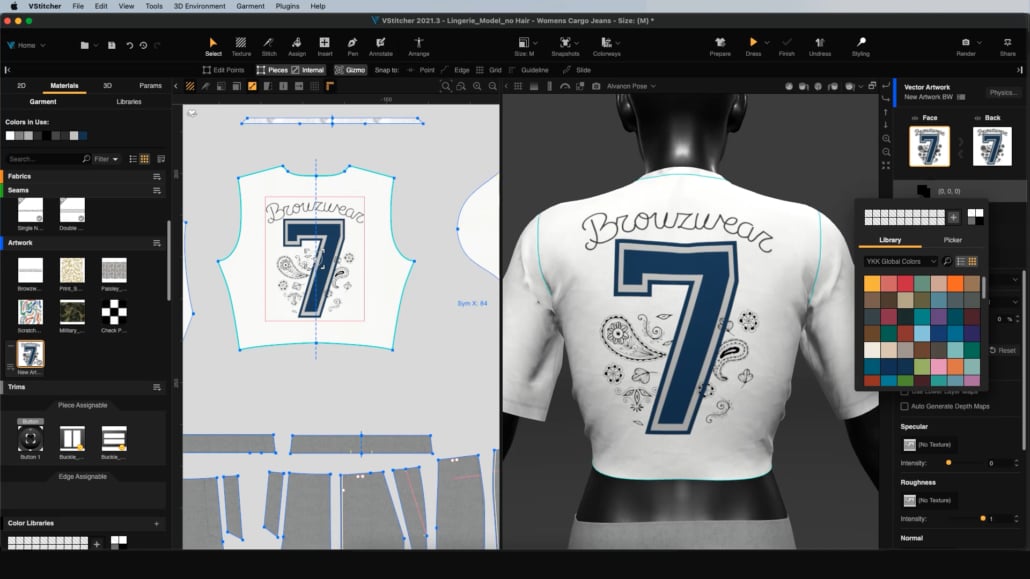Click the Undress icon
1030x579 pixels.
821,46
